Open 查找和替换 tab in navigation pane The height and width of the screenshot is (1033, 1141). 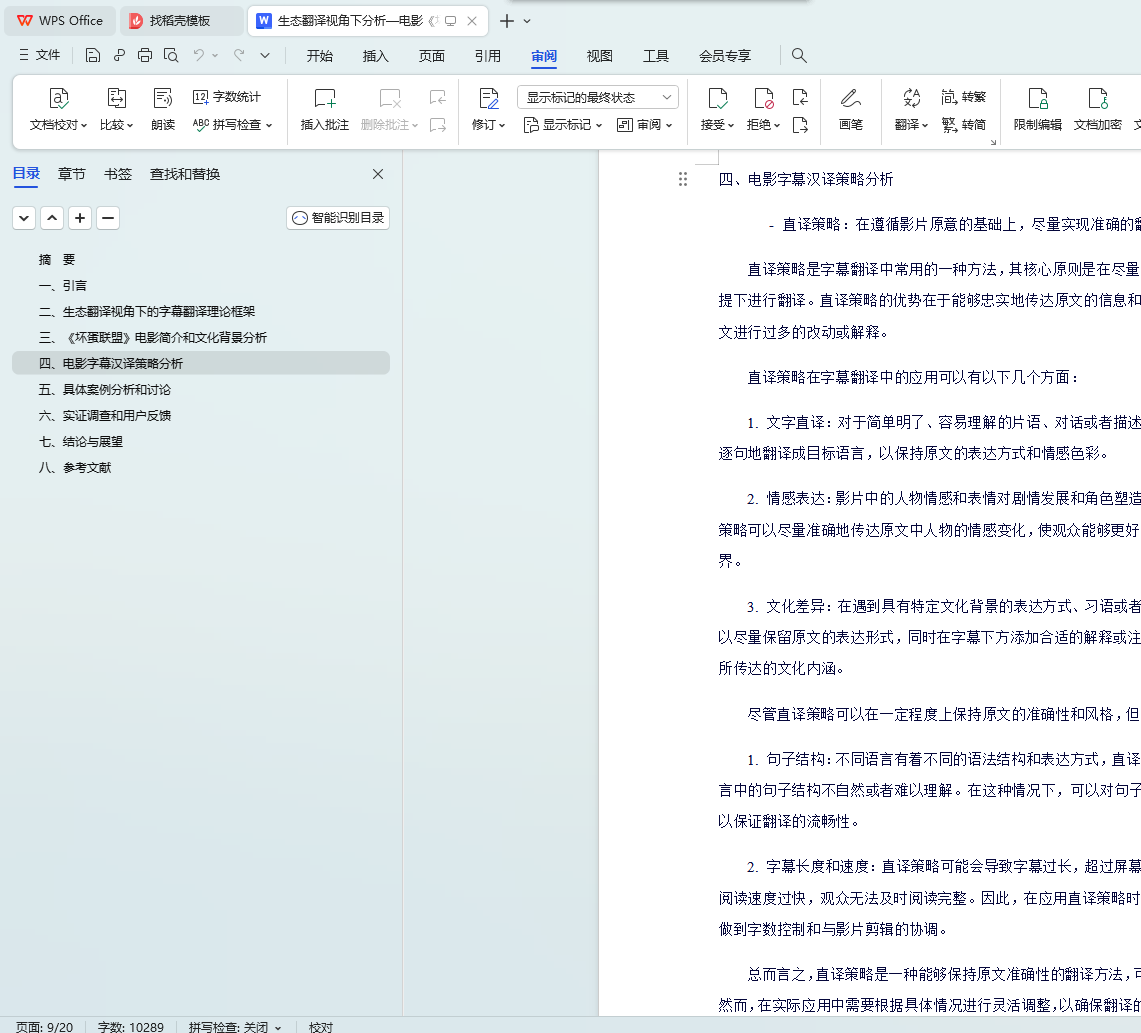(x=185, y=174)
